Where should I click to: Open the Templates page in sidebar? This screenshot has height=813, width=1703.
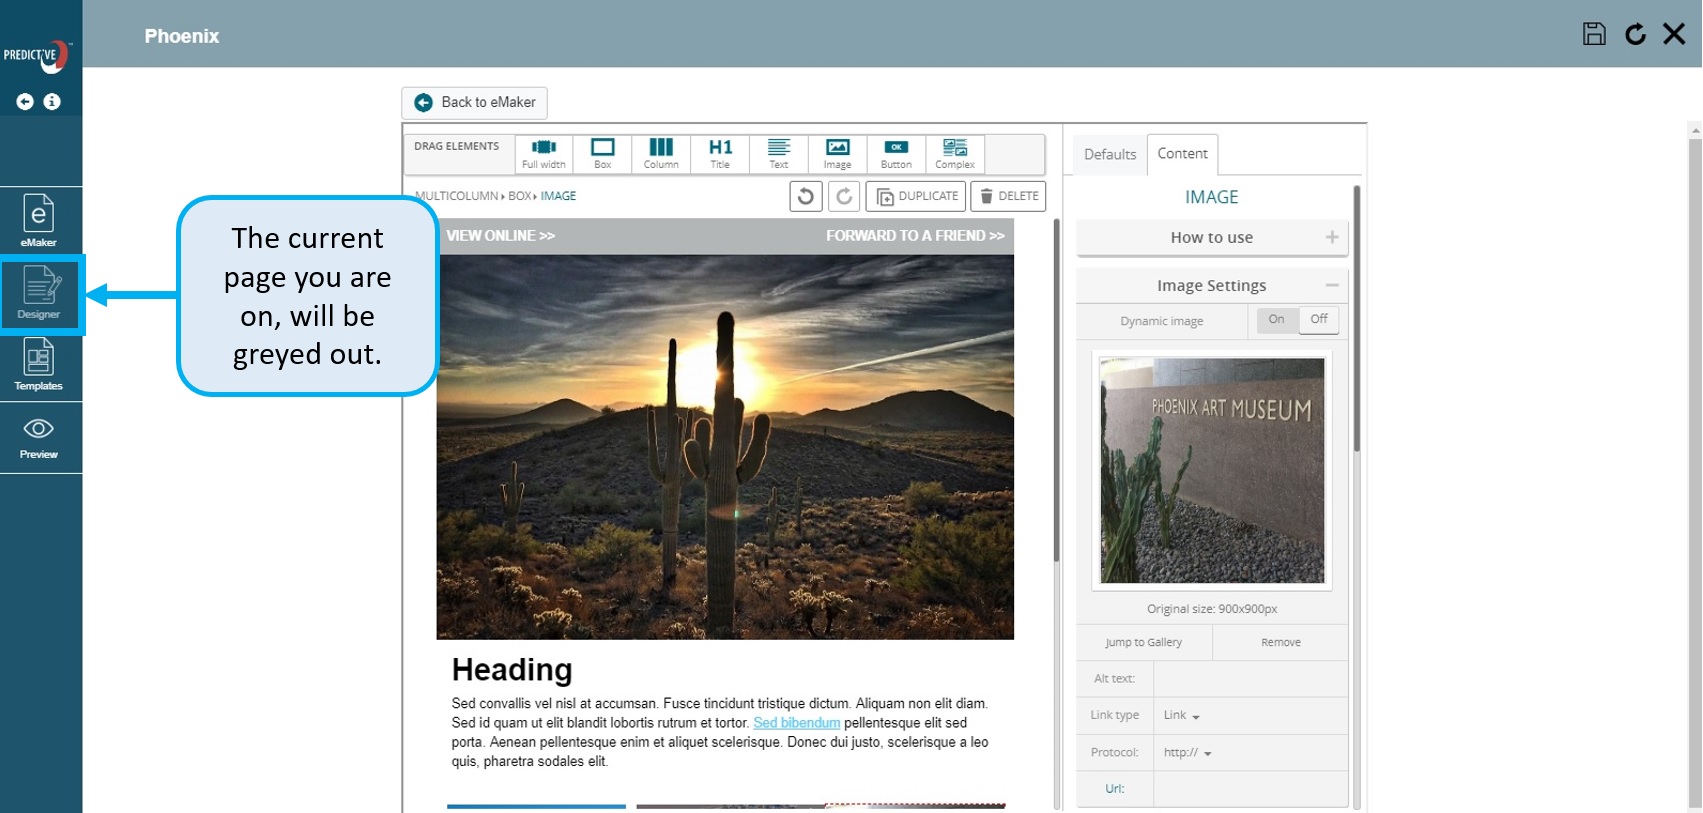(x=39, y=366)
